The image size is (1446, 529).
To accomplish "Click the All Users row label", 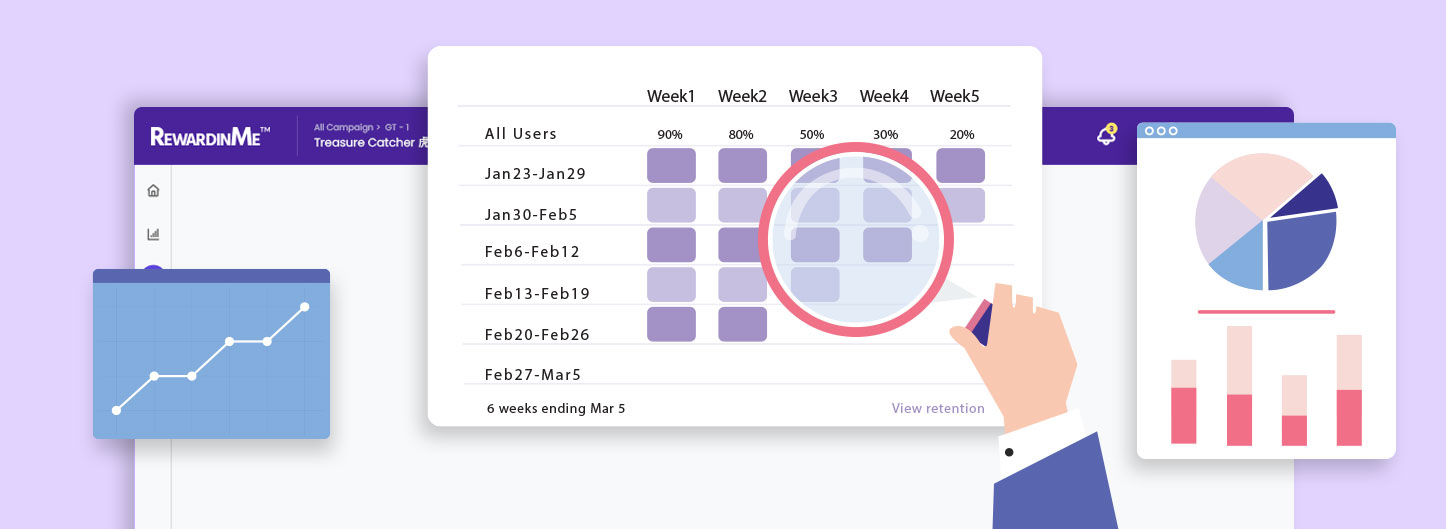I will [x=521, y=134].
